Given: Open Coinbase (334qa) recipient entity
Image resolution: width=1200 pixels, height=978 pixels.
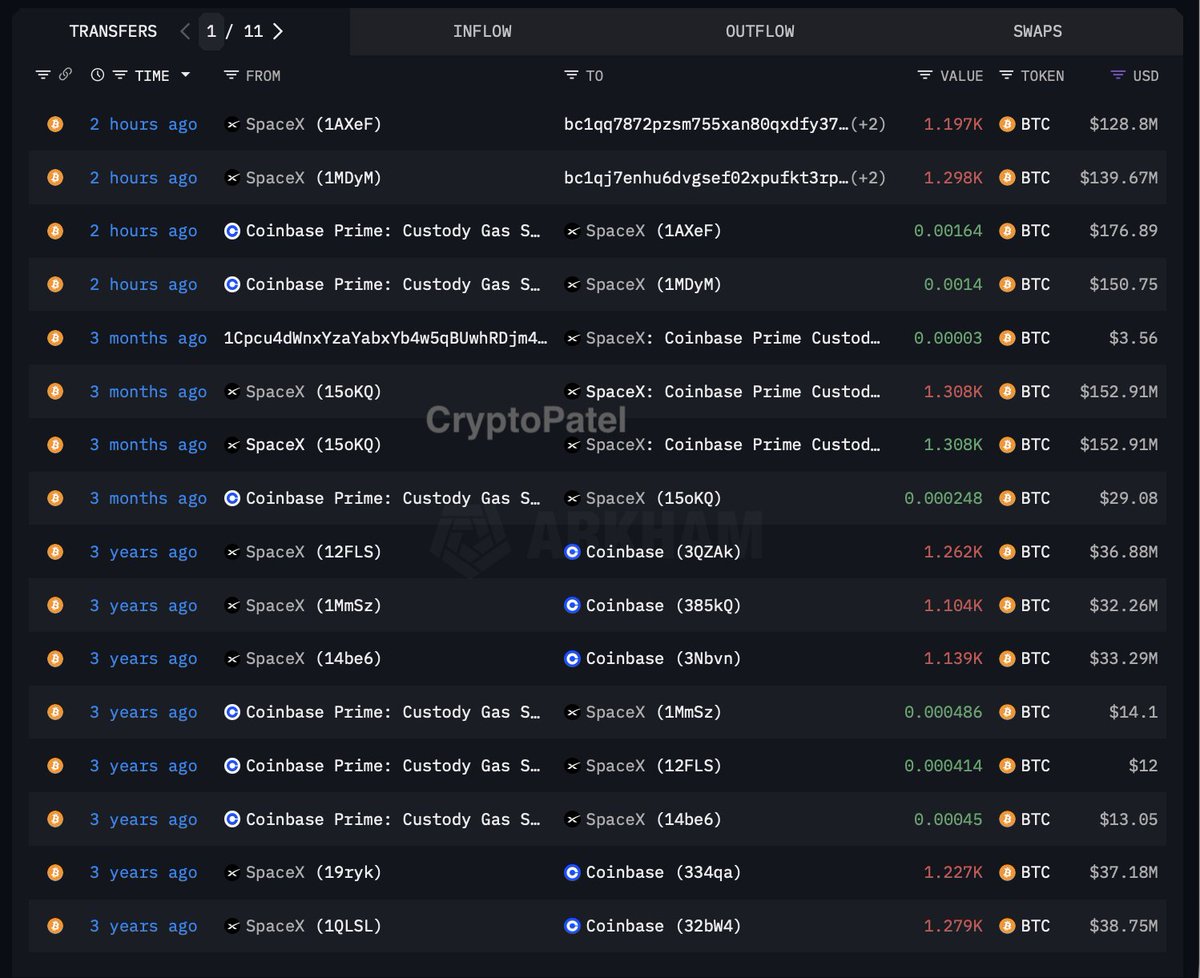Looking at the screenshot, I should [664, 873].
